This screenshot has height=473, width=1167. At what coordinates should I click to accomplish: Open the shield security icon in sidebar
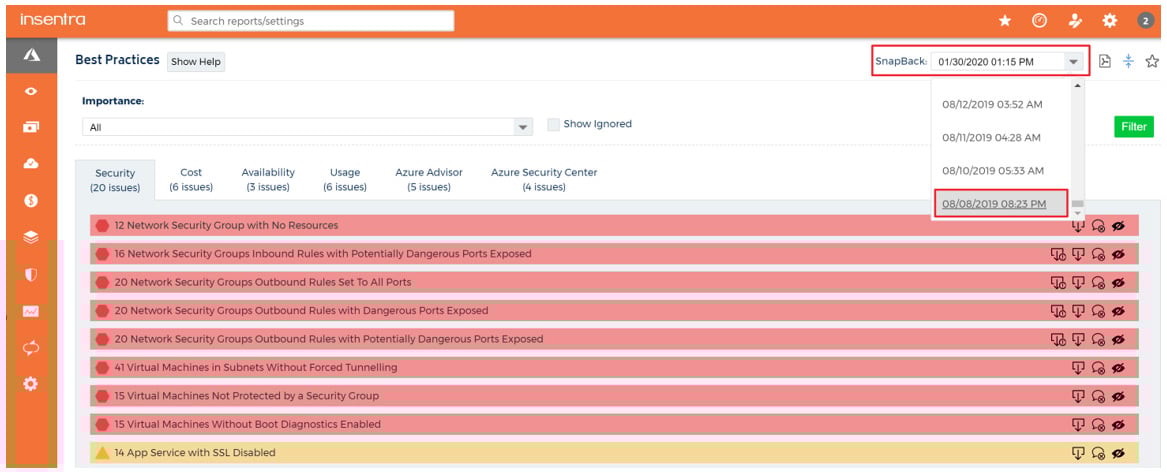30,273
